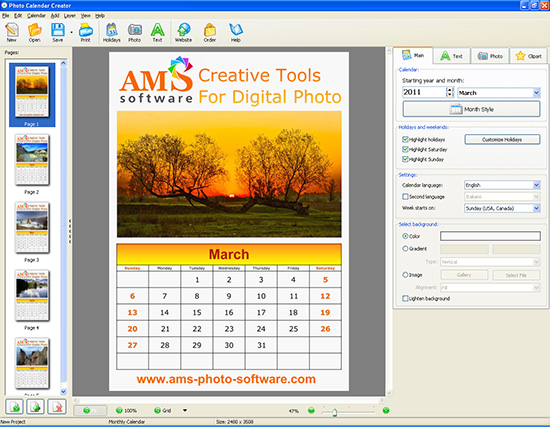Create a new project with New icon

(x=12, y=32)
